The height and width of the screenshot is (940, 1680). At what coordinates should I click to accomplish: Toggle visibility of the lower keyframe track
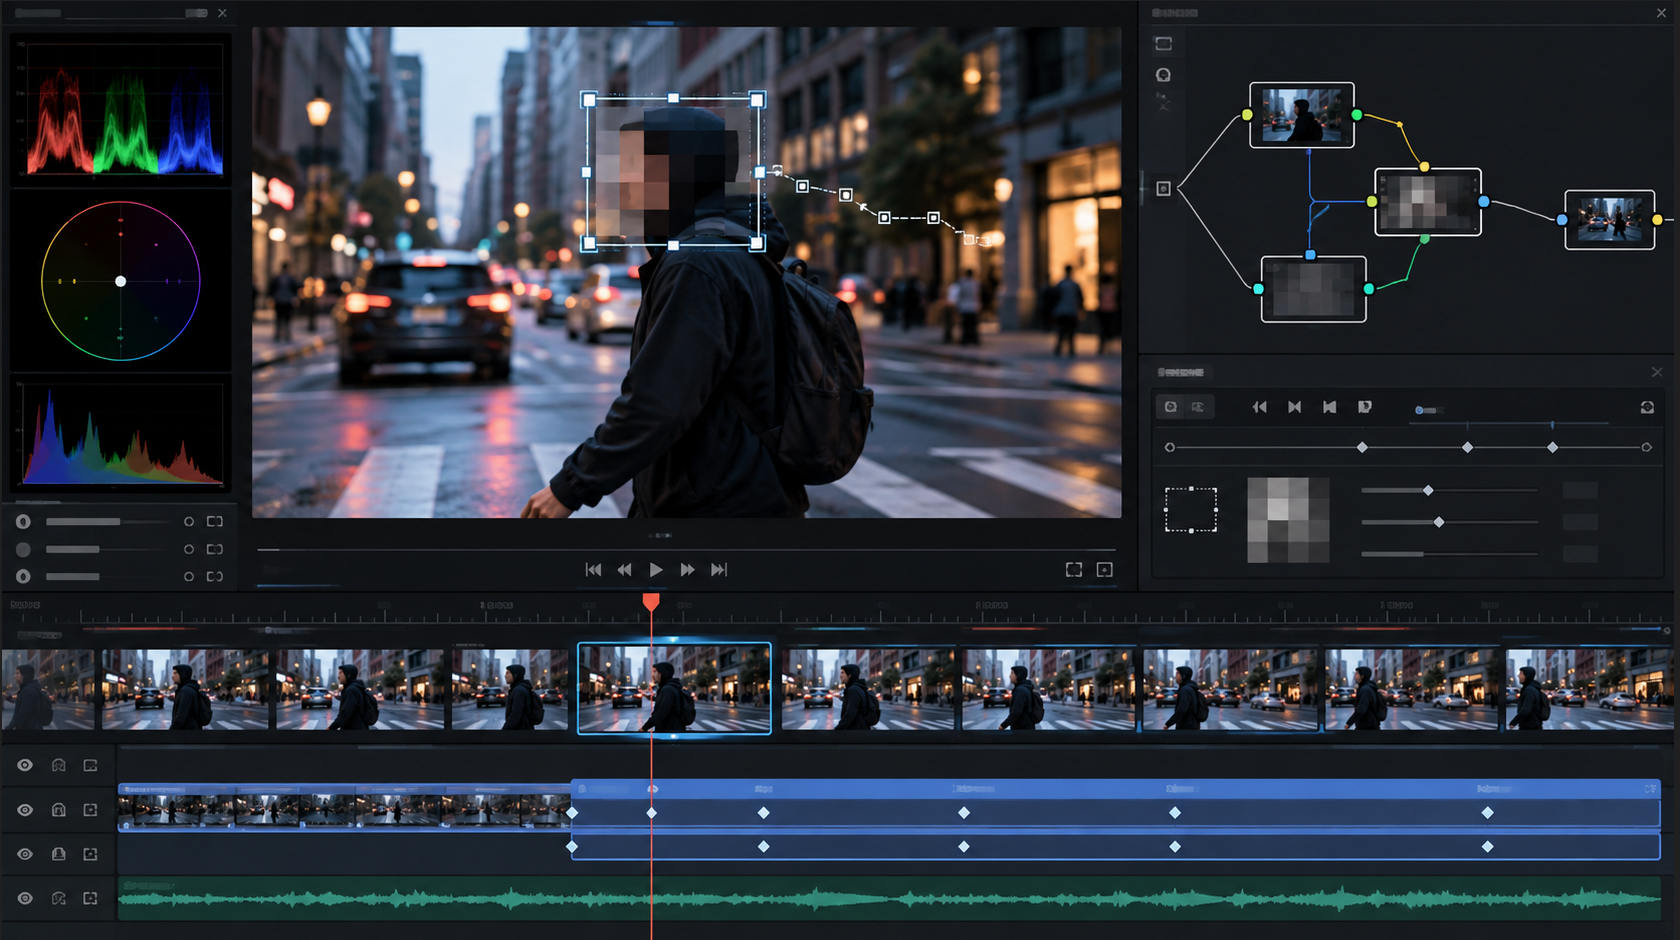25,854
